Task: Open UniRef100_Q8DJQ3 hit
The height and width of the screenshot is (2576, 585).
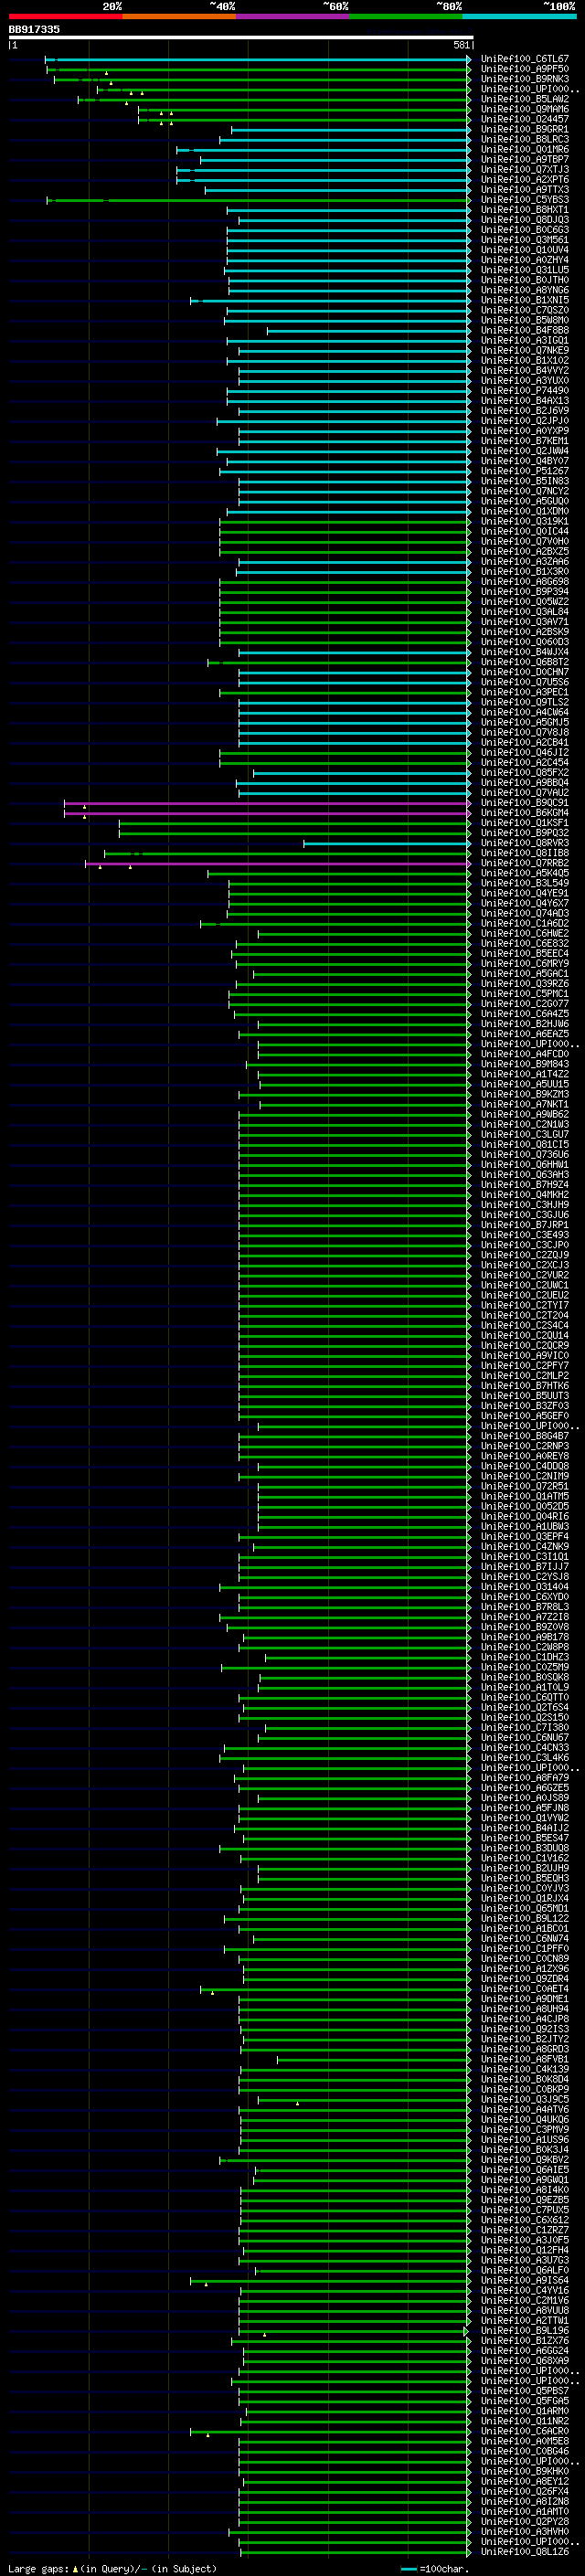Action: pos(524,220)
